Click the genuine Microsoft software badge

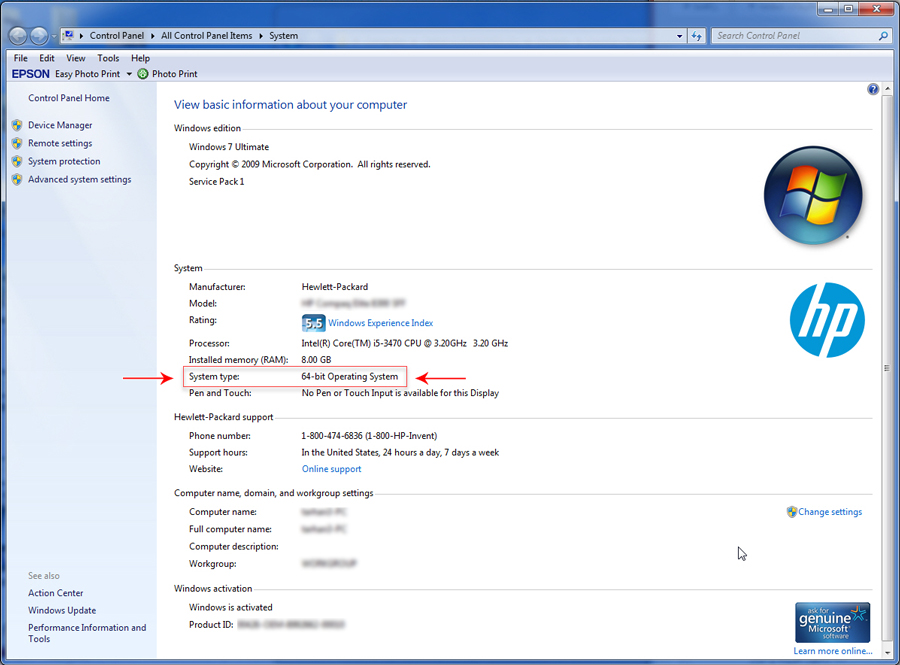[x=832, y=622]
